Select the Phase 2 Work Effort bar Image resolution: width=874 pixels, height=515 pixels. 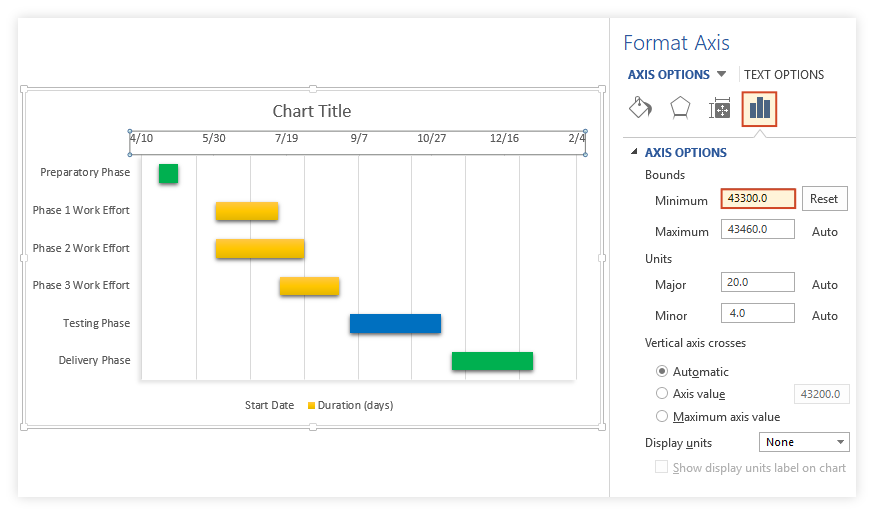[x=260, y=249]
